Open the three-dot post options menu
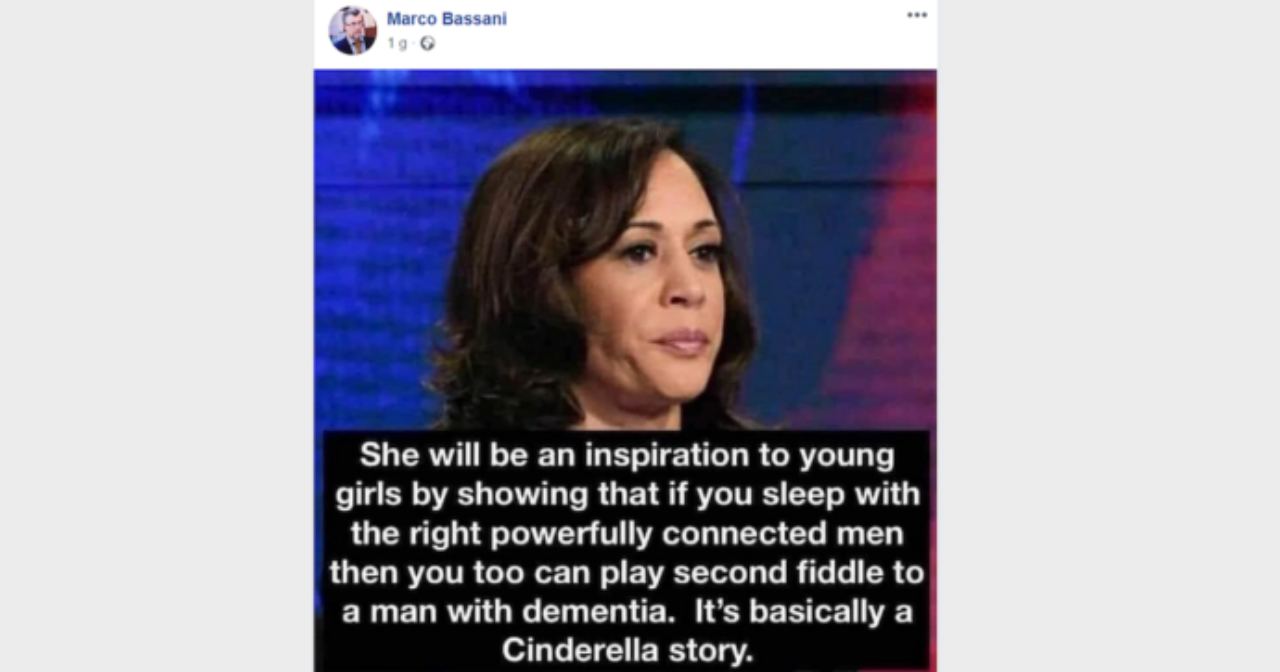 tap(917, 15)
